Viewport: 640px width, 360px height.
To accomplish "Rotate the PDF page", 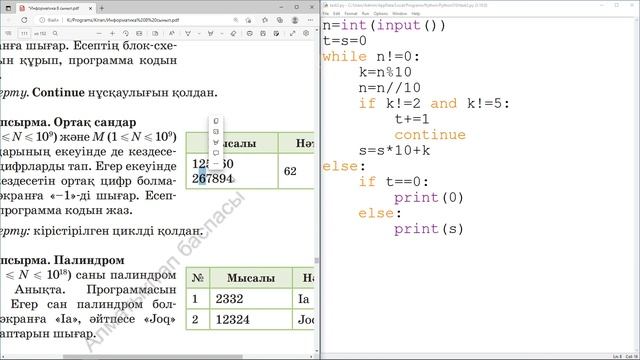I will point(126,33).
